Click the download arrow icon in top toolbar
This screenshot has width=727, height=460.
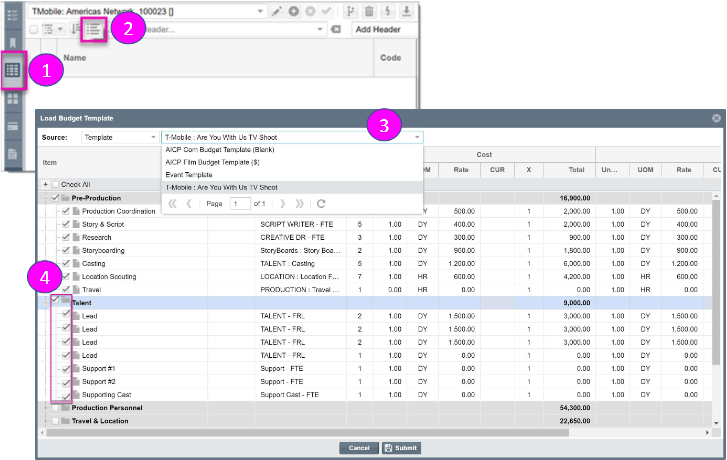pos(406,11)
